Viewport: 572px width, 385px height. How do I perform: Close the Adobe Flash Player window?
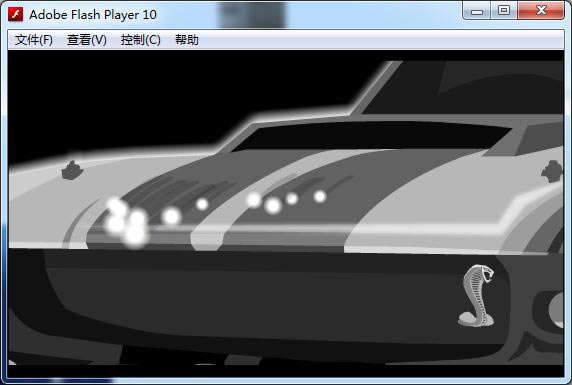pyautogui.click(x=541, y=11)
